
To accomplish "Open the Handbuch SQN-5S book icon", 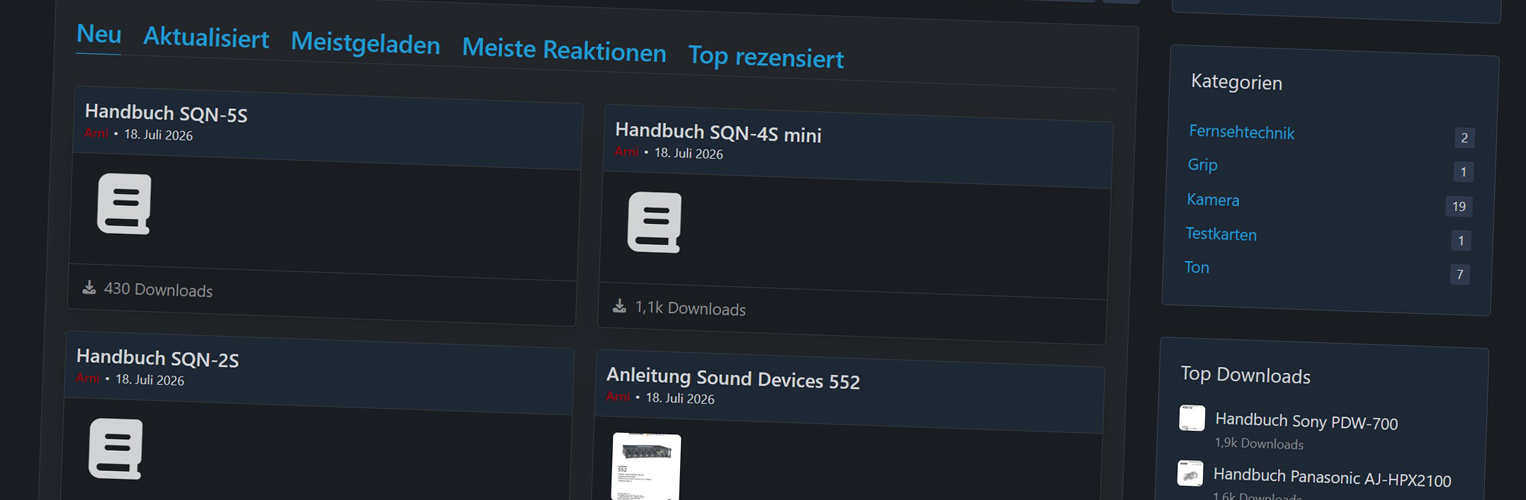I will point(124,204).
